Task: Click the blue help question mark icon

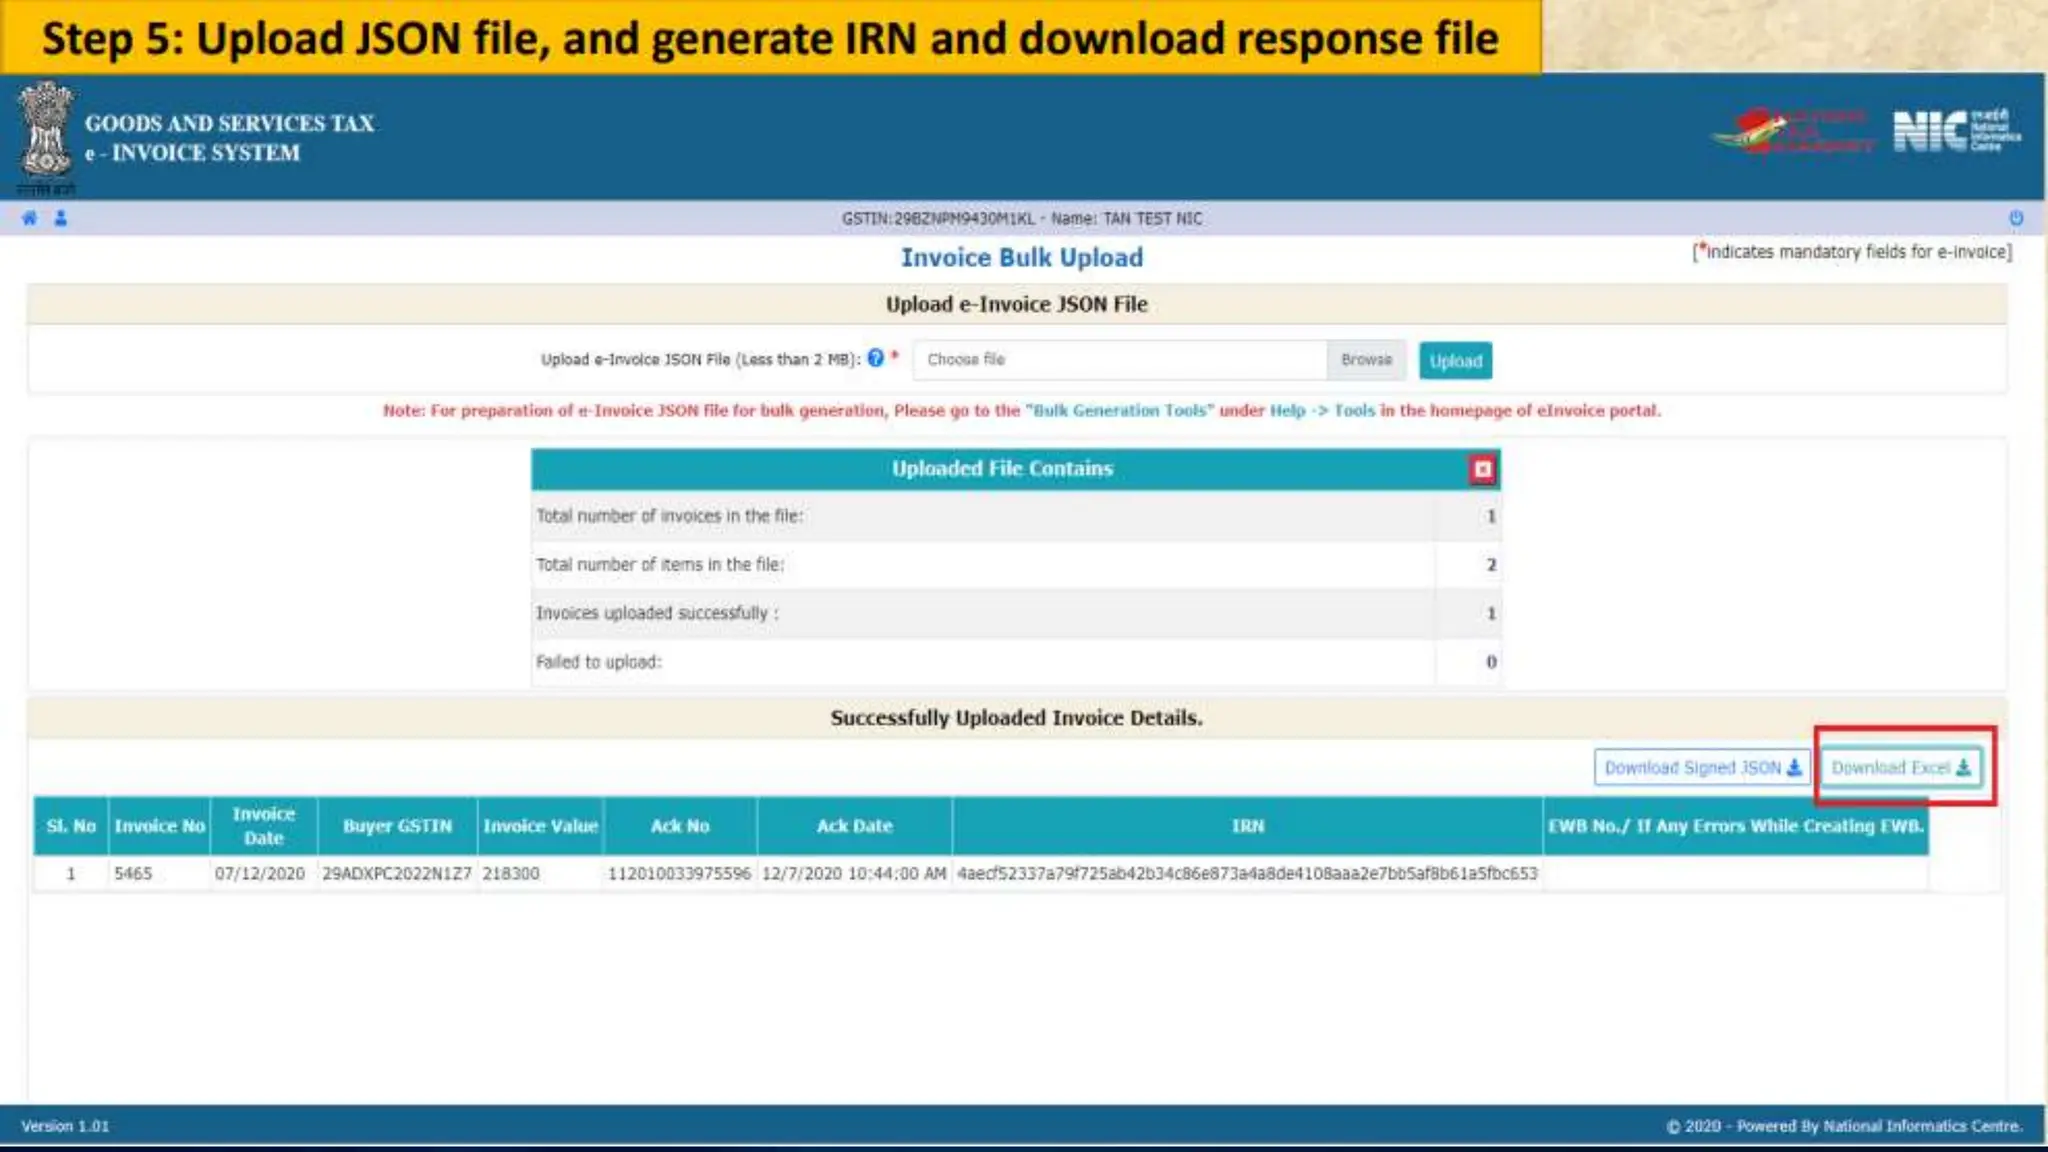Action: pyautogui.click(x=876, y=358)
